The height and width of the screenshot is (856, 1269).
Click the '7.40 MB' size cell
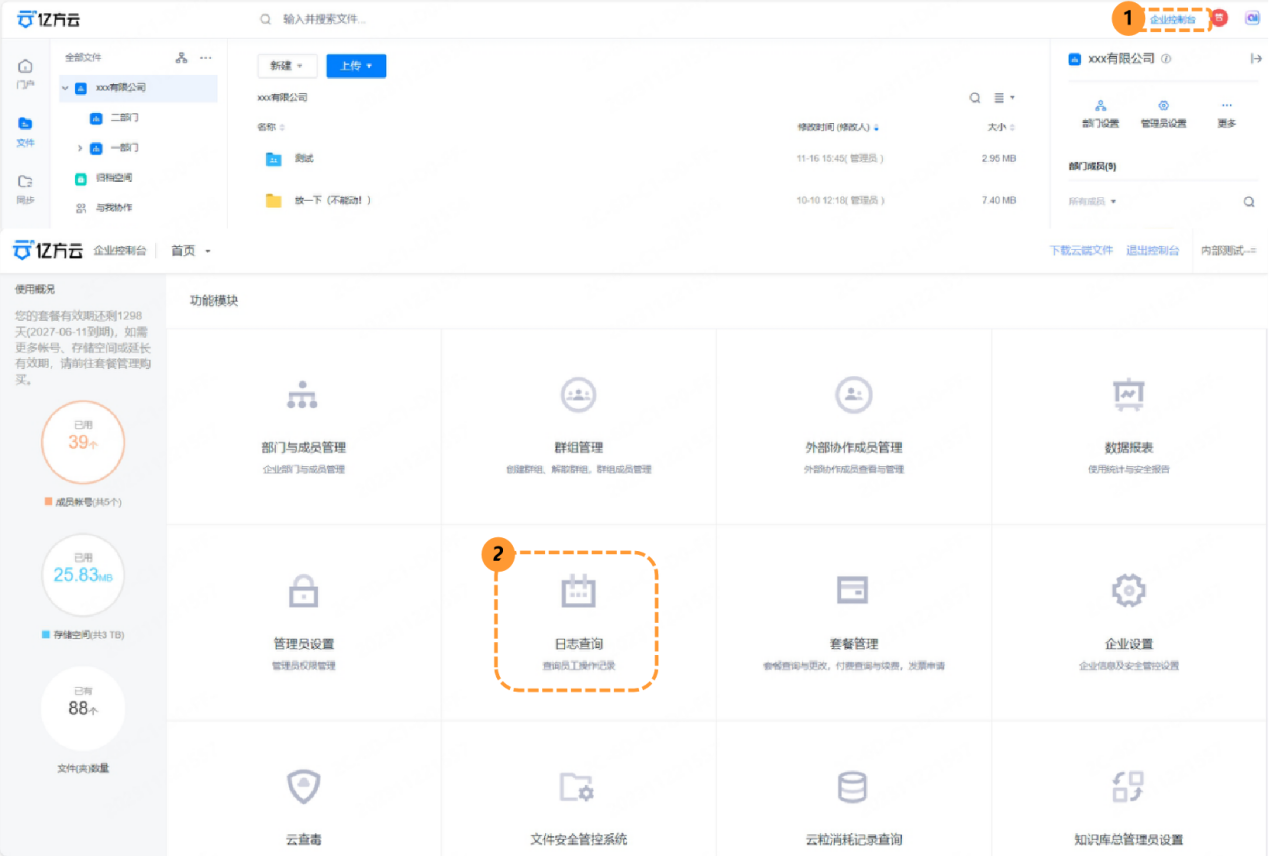pyautogui.click(x=998, y=200)
